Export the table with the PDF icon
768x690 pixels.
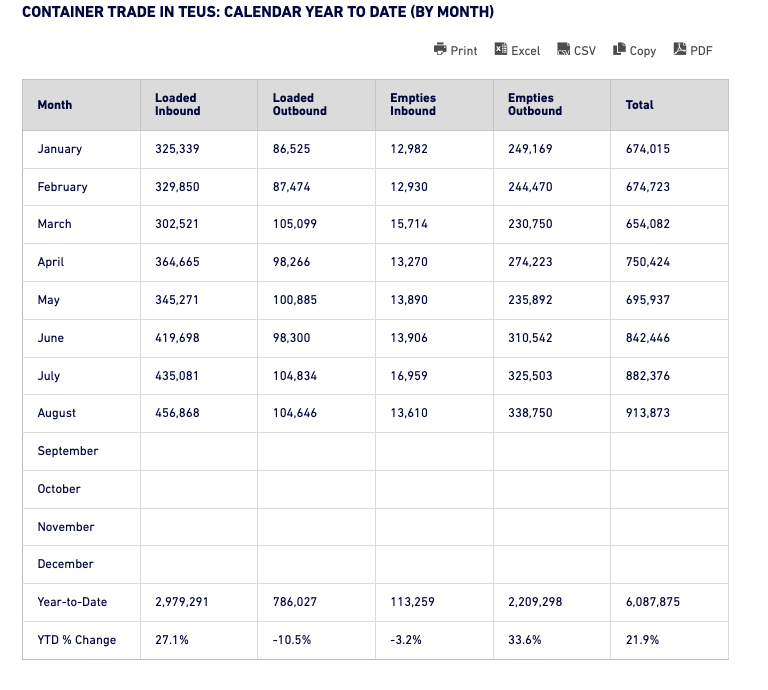pyautogui.click(x=680, y=49)
